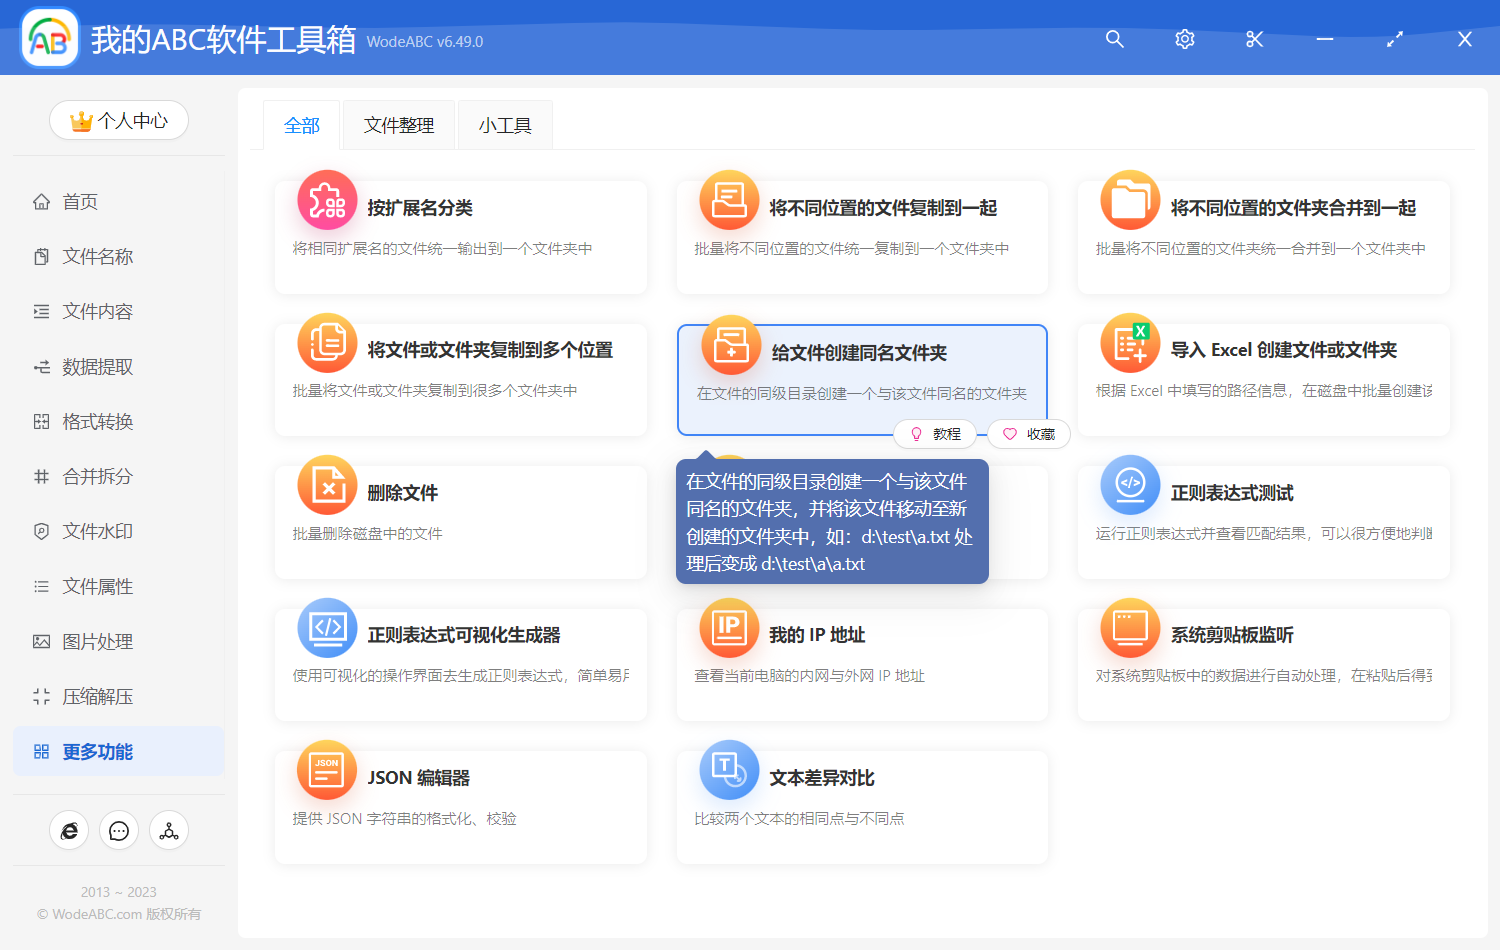Switch to the 文件整理 tab
The image size is (1500, 950).
[x=398, y=124]
